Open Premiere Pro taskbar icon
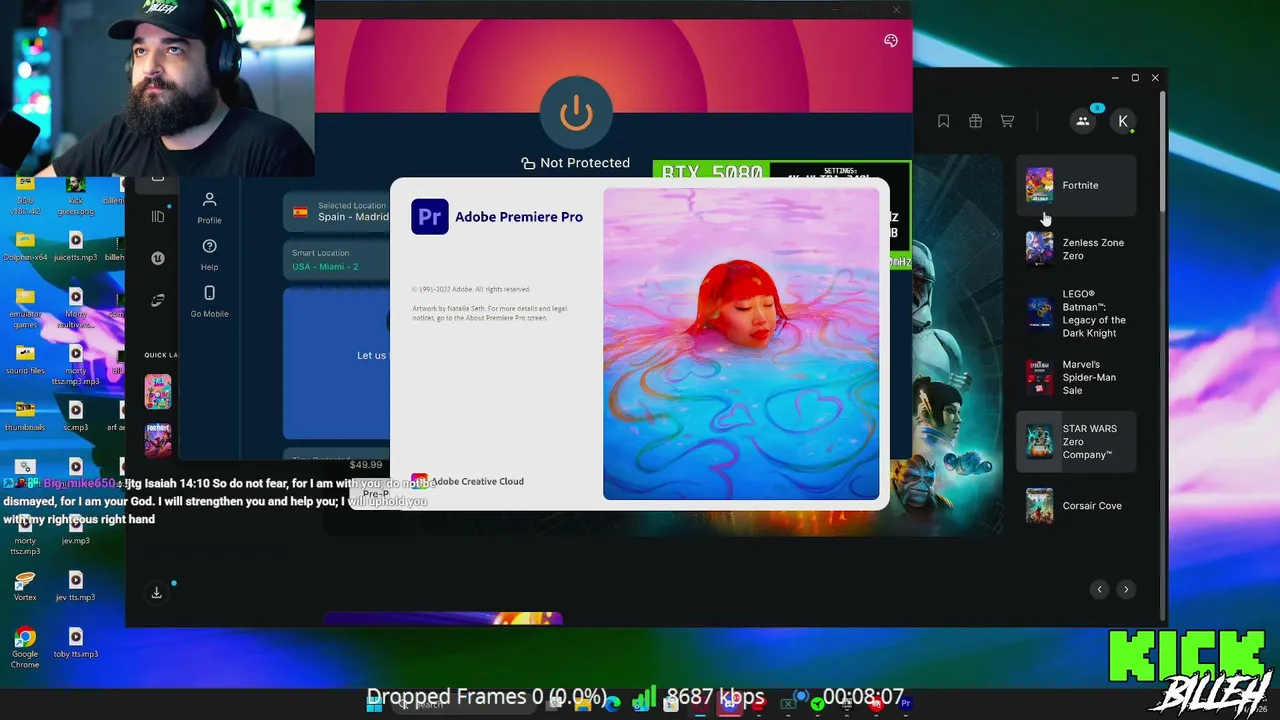The image size is (1280, 720). (905, 704)
